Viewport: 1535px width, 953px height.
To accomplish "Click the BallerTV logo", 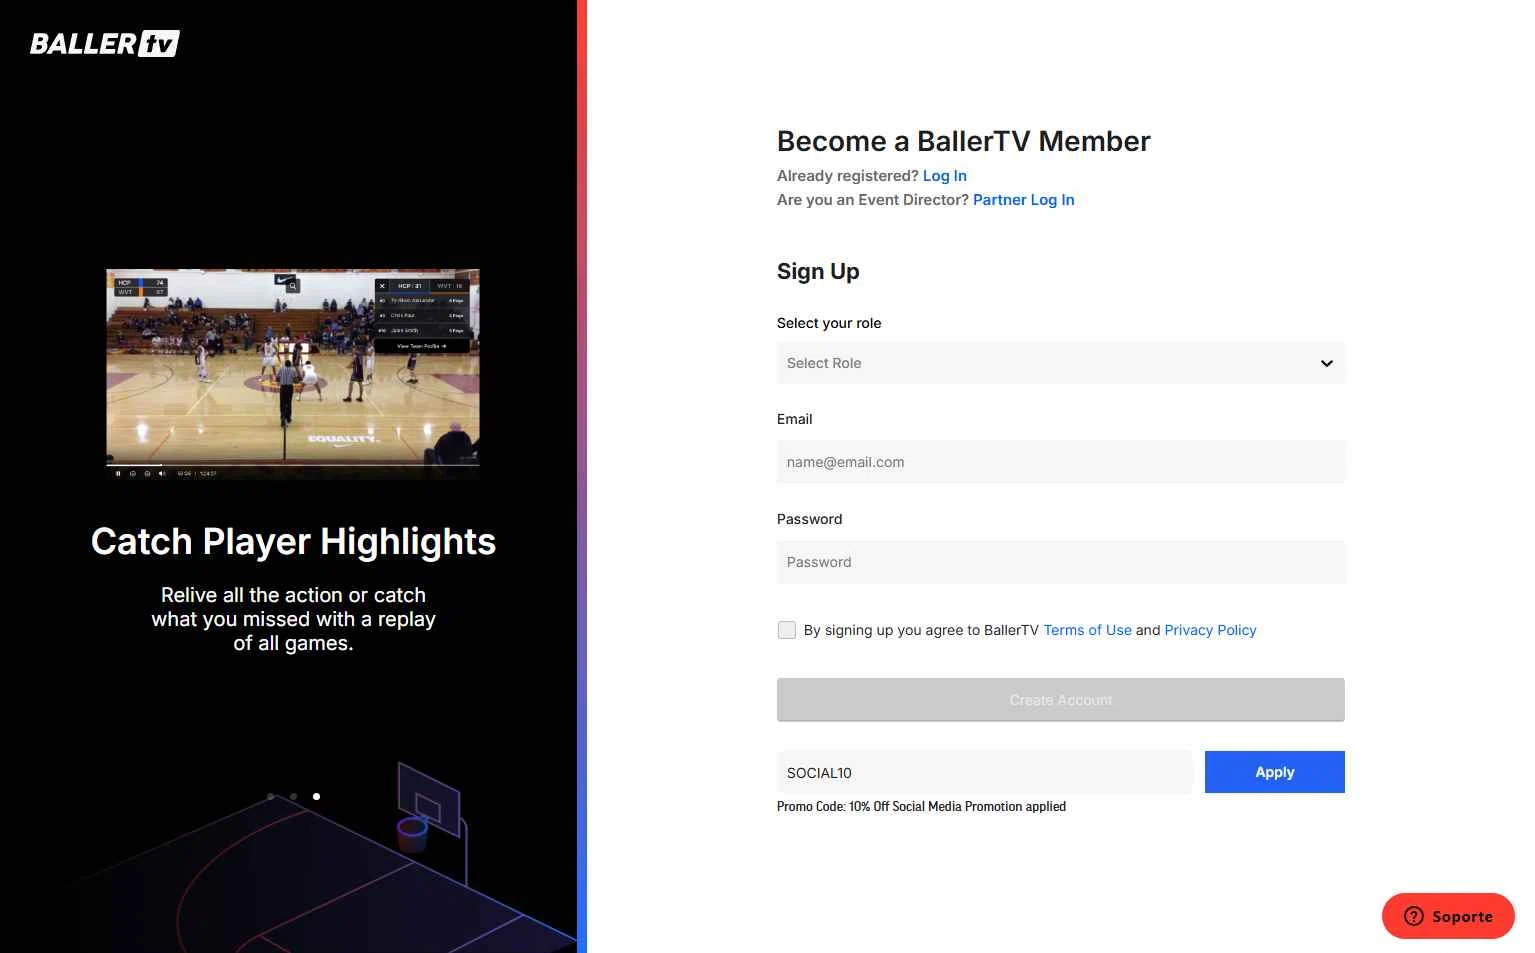I will (105, 43).
